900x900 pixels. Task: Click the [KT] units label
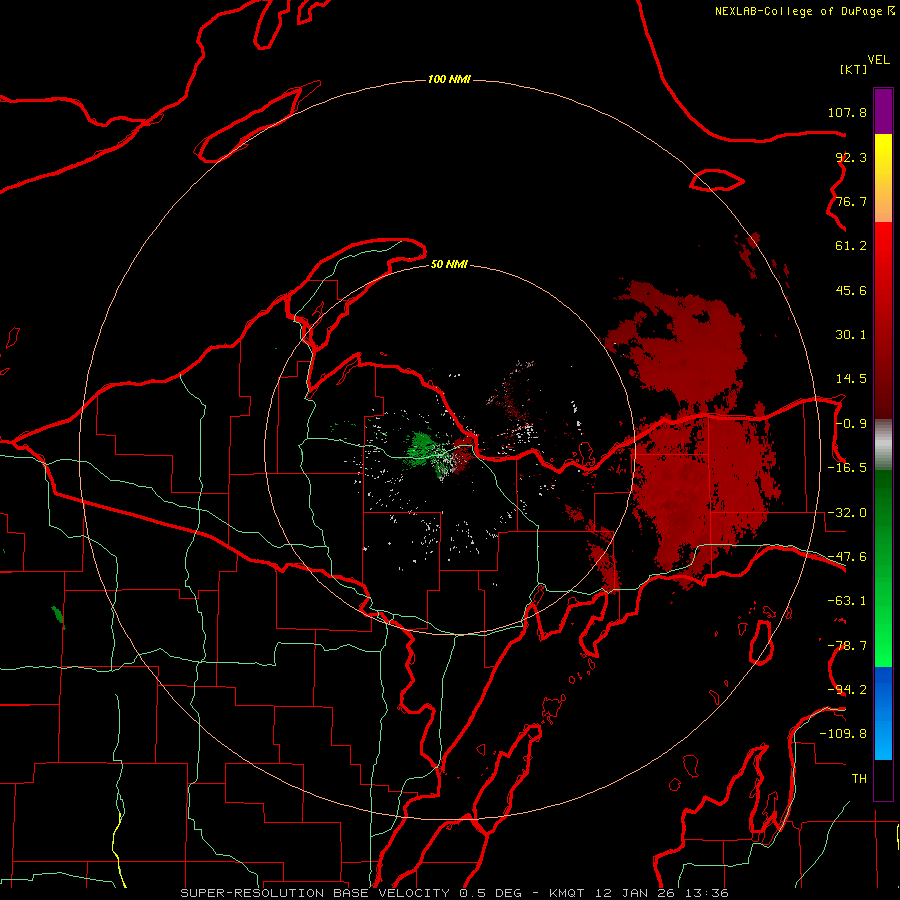tap(853, 69)
